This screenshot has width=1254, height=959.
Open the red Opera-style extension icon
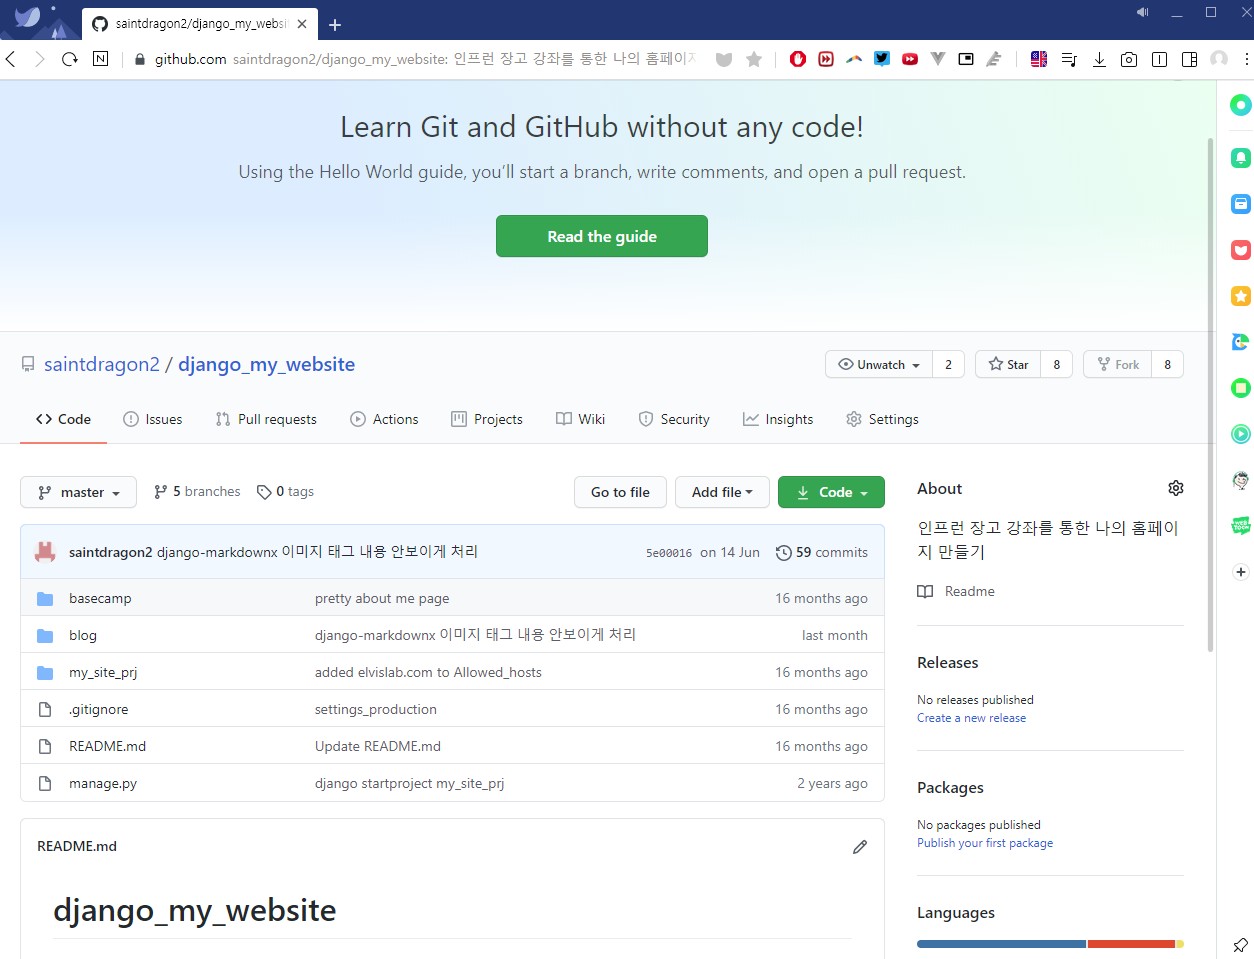point(798,59)
